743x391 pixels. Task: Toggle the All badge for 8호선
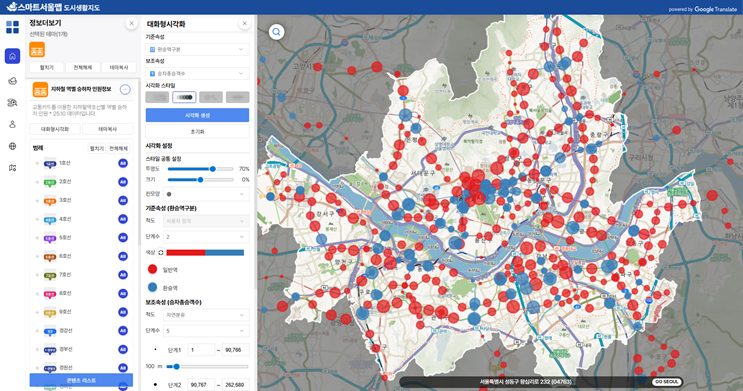click(123, 293)
